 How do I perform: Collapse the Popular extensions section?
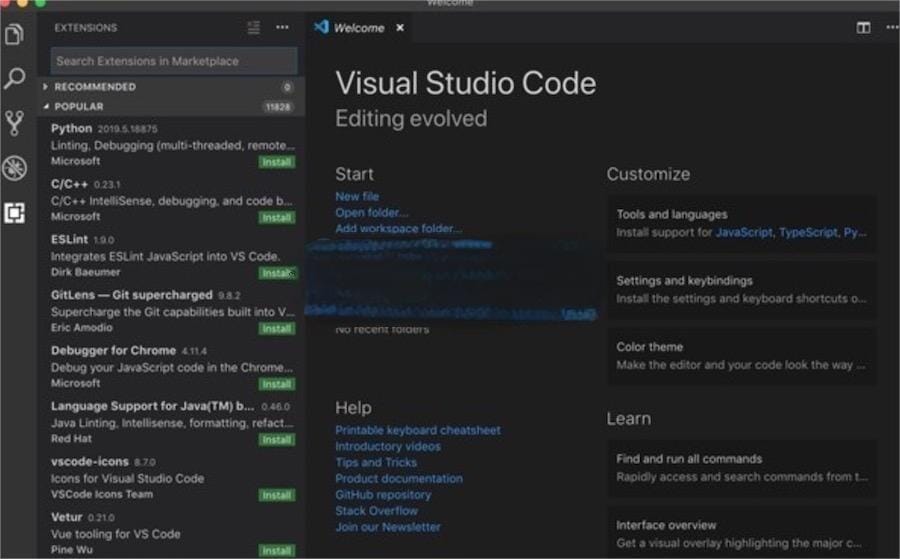pyautogui.click(x=78, y=106)
